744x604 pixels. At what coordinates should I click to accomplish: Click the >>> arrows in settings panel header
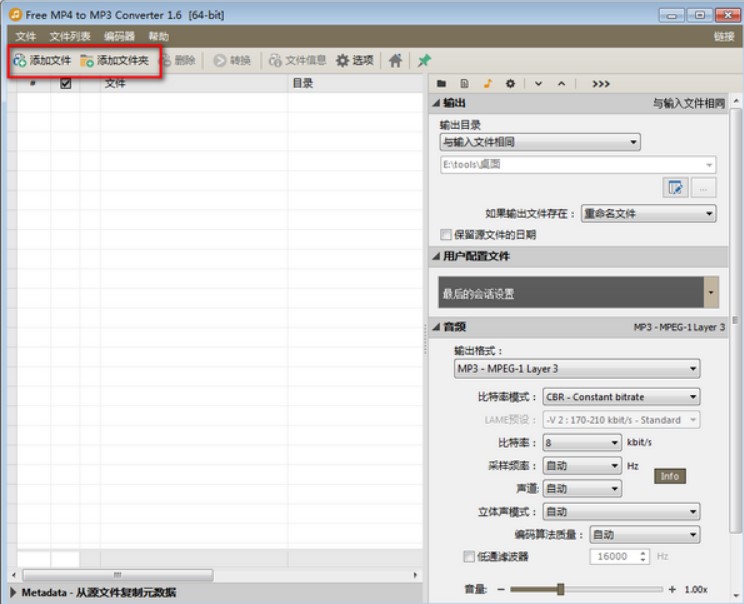coord(601,84)
